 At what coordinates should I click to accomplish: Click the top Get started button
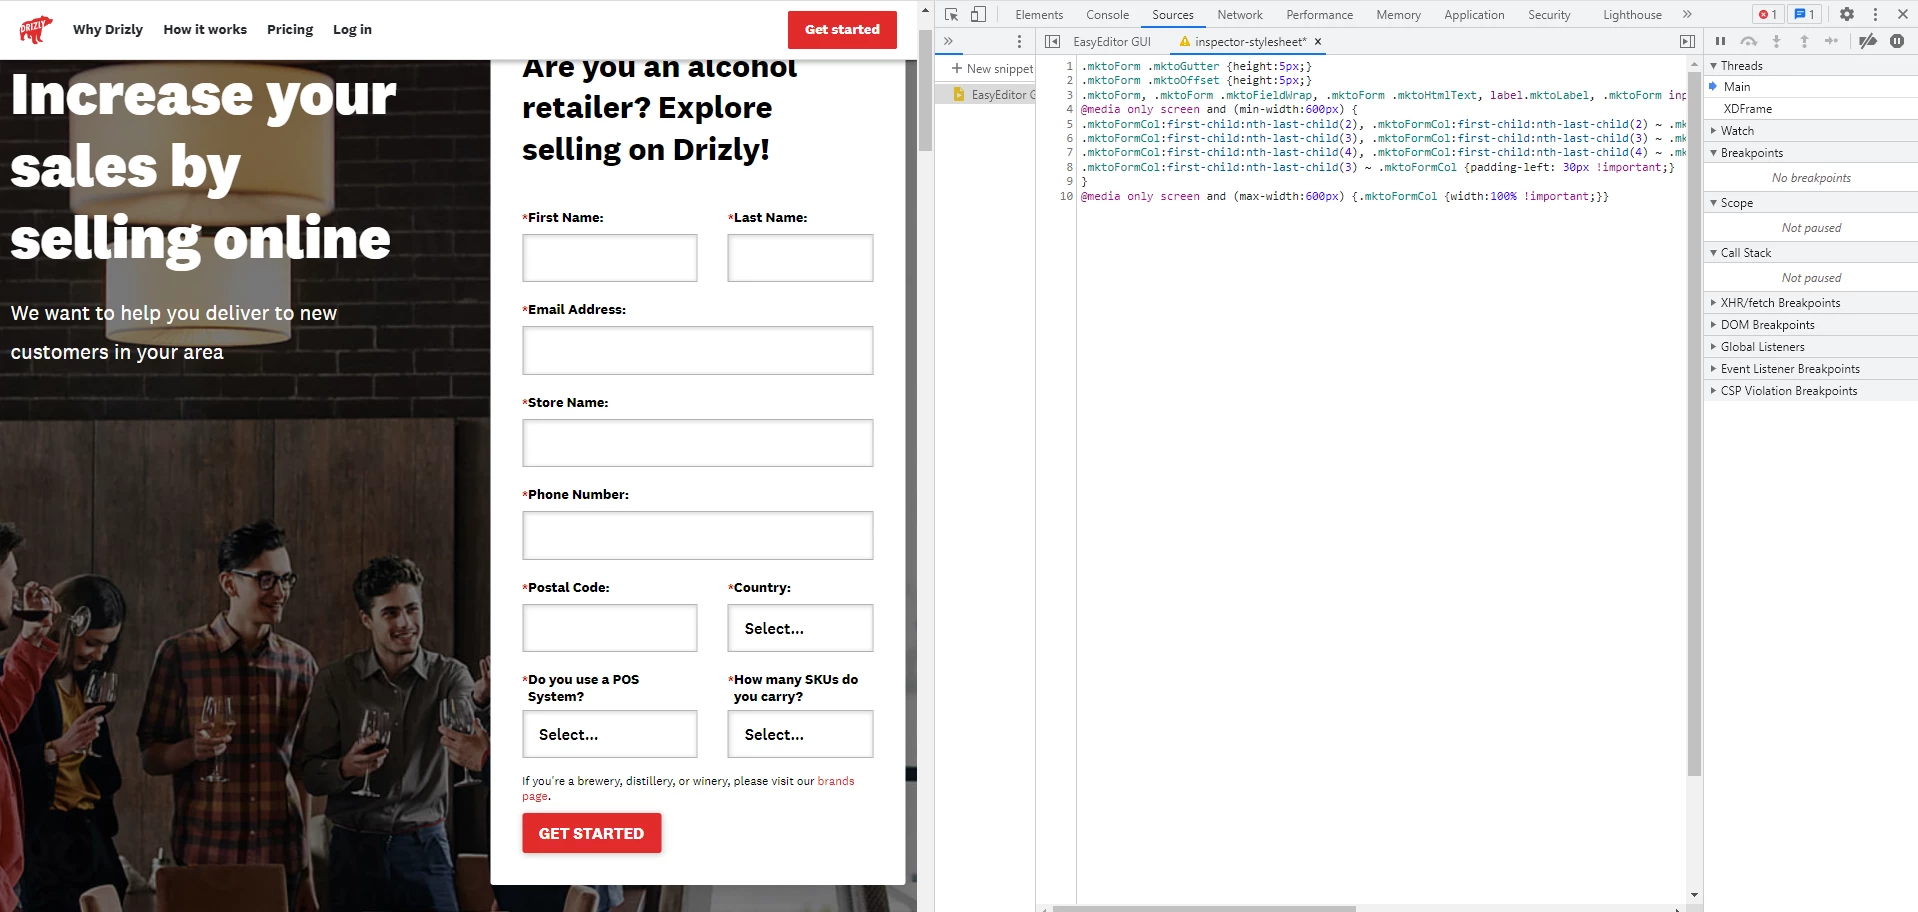tap(842, 29)
